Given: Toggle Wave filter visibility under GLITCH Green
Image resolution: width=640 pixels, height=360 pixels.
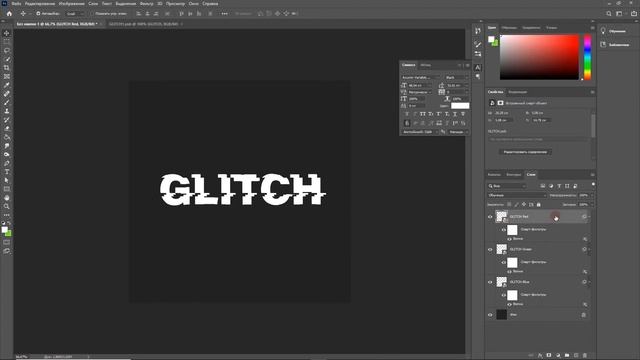Looking at the screenshot, I should point(509,271).
